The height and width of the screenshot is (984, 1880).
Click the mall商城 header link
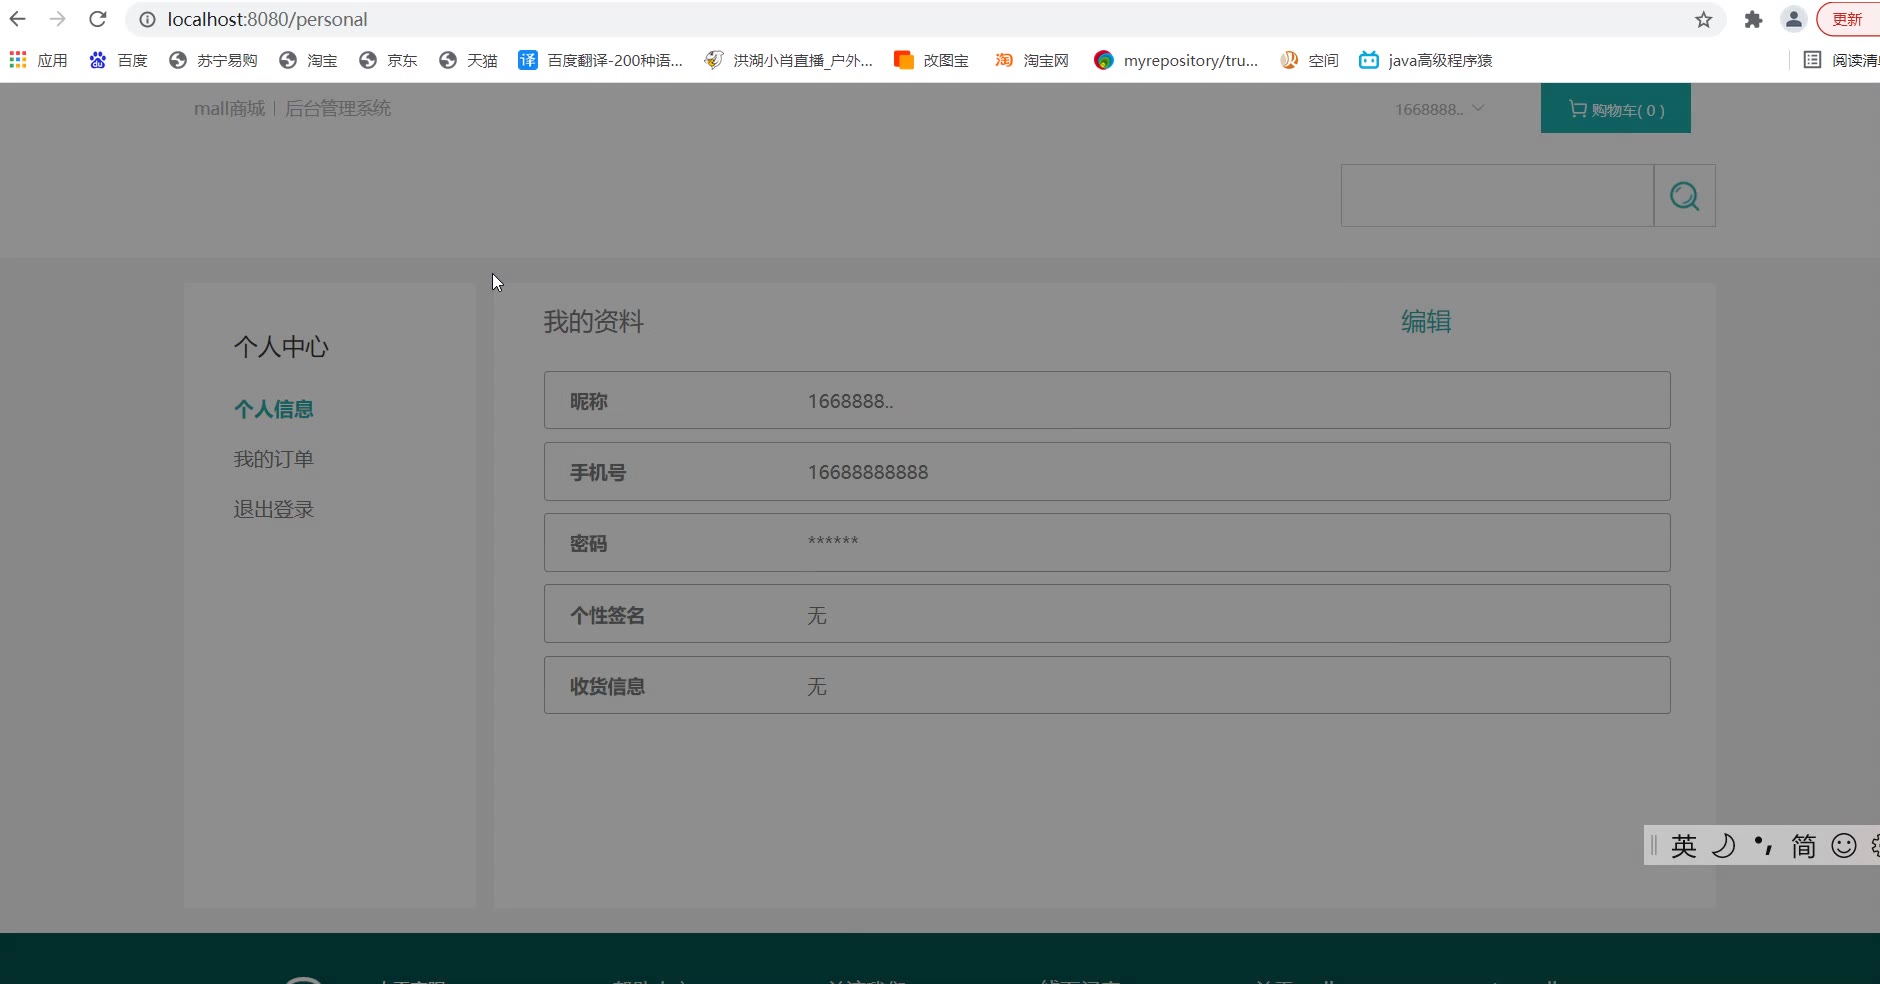click(229, 108)
